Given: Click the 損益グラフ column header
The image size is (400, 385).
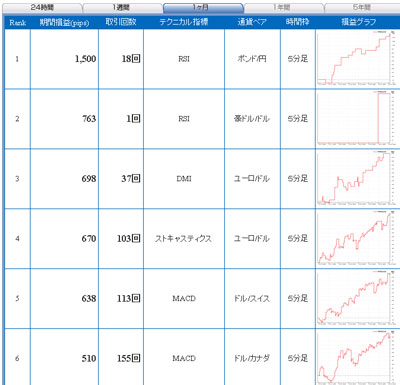Looking at the screenshot, I should coord(359,22).
